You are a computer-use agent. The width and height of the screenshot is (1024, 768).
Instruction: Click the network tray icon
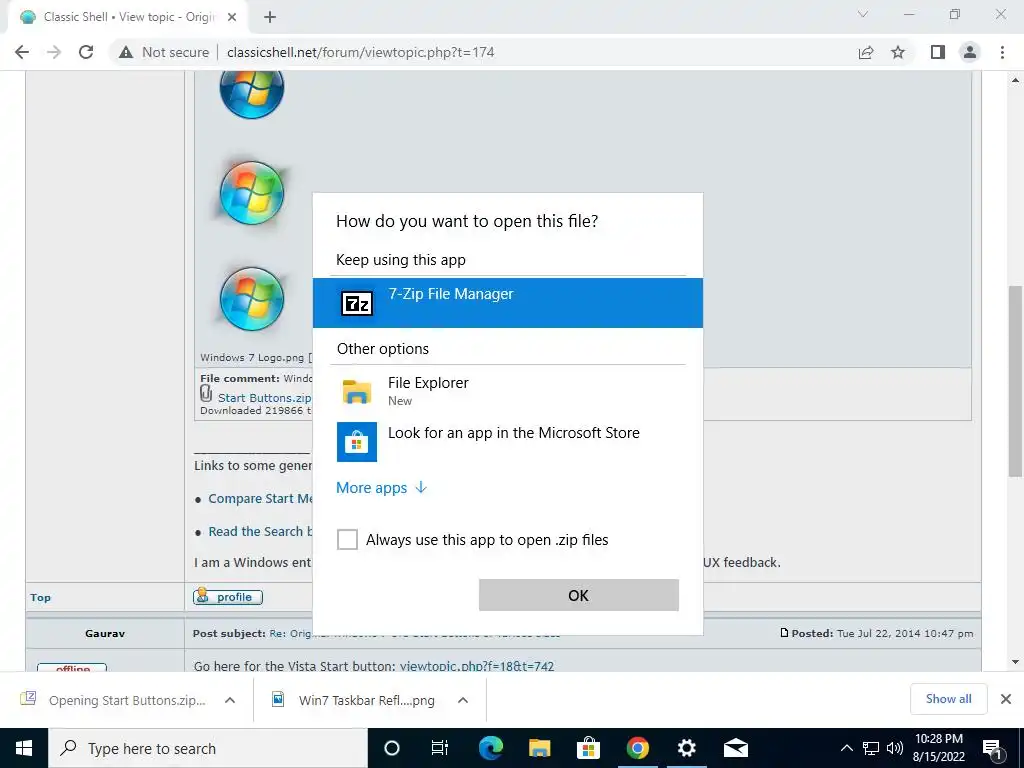click(871, 748)
